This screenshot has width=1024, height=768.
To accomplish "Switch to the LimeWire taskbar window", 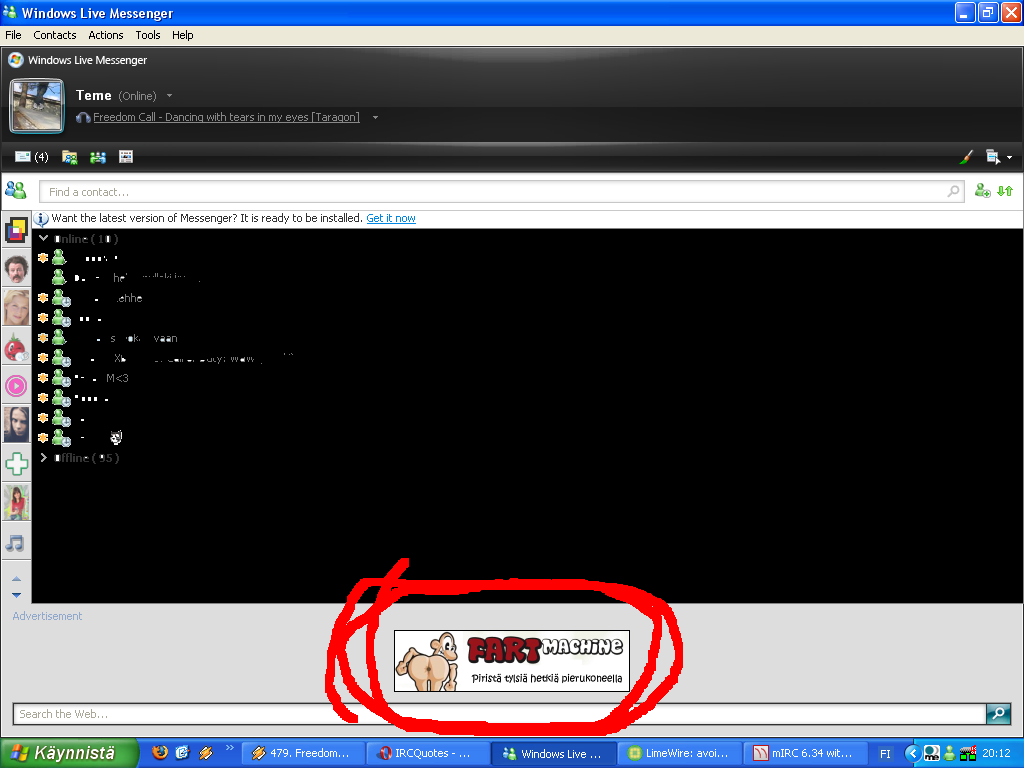I will pyautogui.click(x=679, y=753).
